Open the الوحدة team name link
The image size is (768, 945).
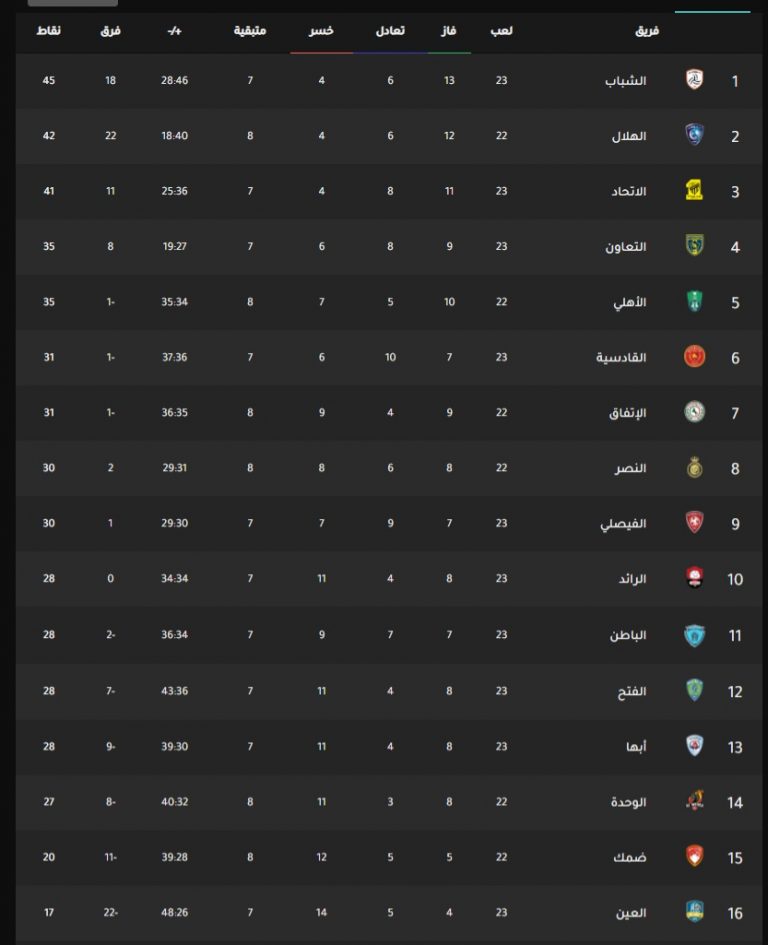[x=628, y=802]
